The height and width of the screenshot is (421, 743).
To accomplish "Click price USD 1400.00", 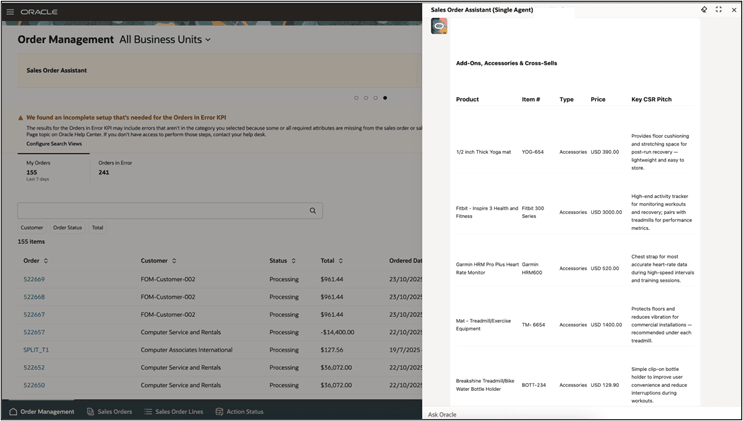I will [x=606, y=325].
